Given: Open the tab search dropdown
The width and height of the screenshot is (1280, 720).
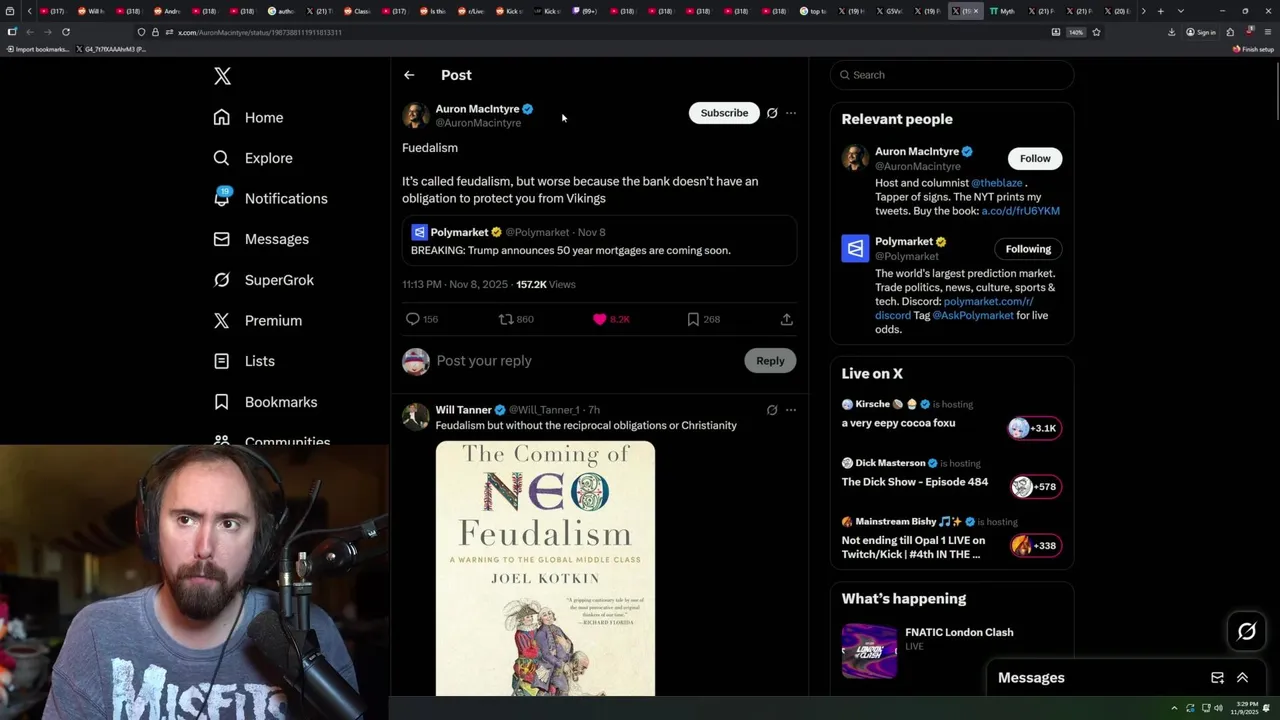Looking at the screenshot, I should tap(1180, 11).
